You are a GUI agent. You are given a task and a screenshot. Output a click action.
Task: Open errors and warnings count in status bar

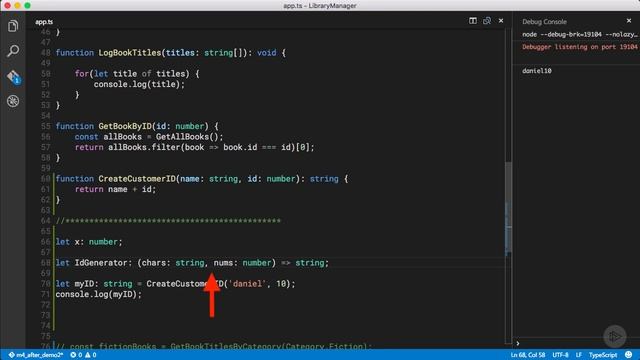pos(83,355)
